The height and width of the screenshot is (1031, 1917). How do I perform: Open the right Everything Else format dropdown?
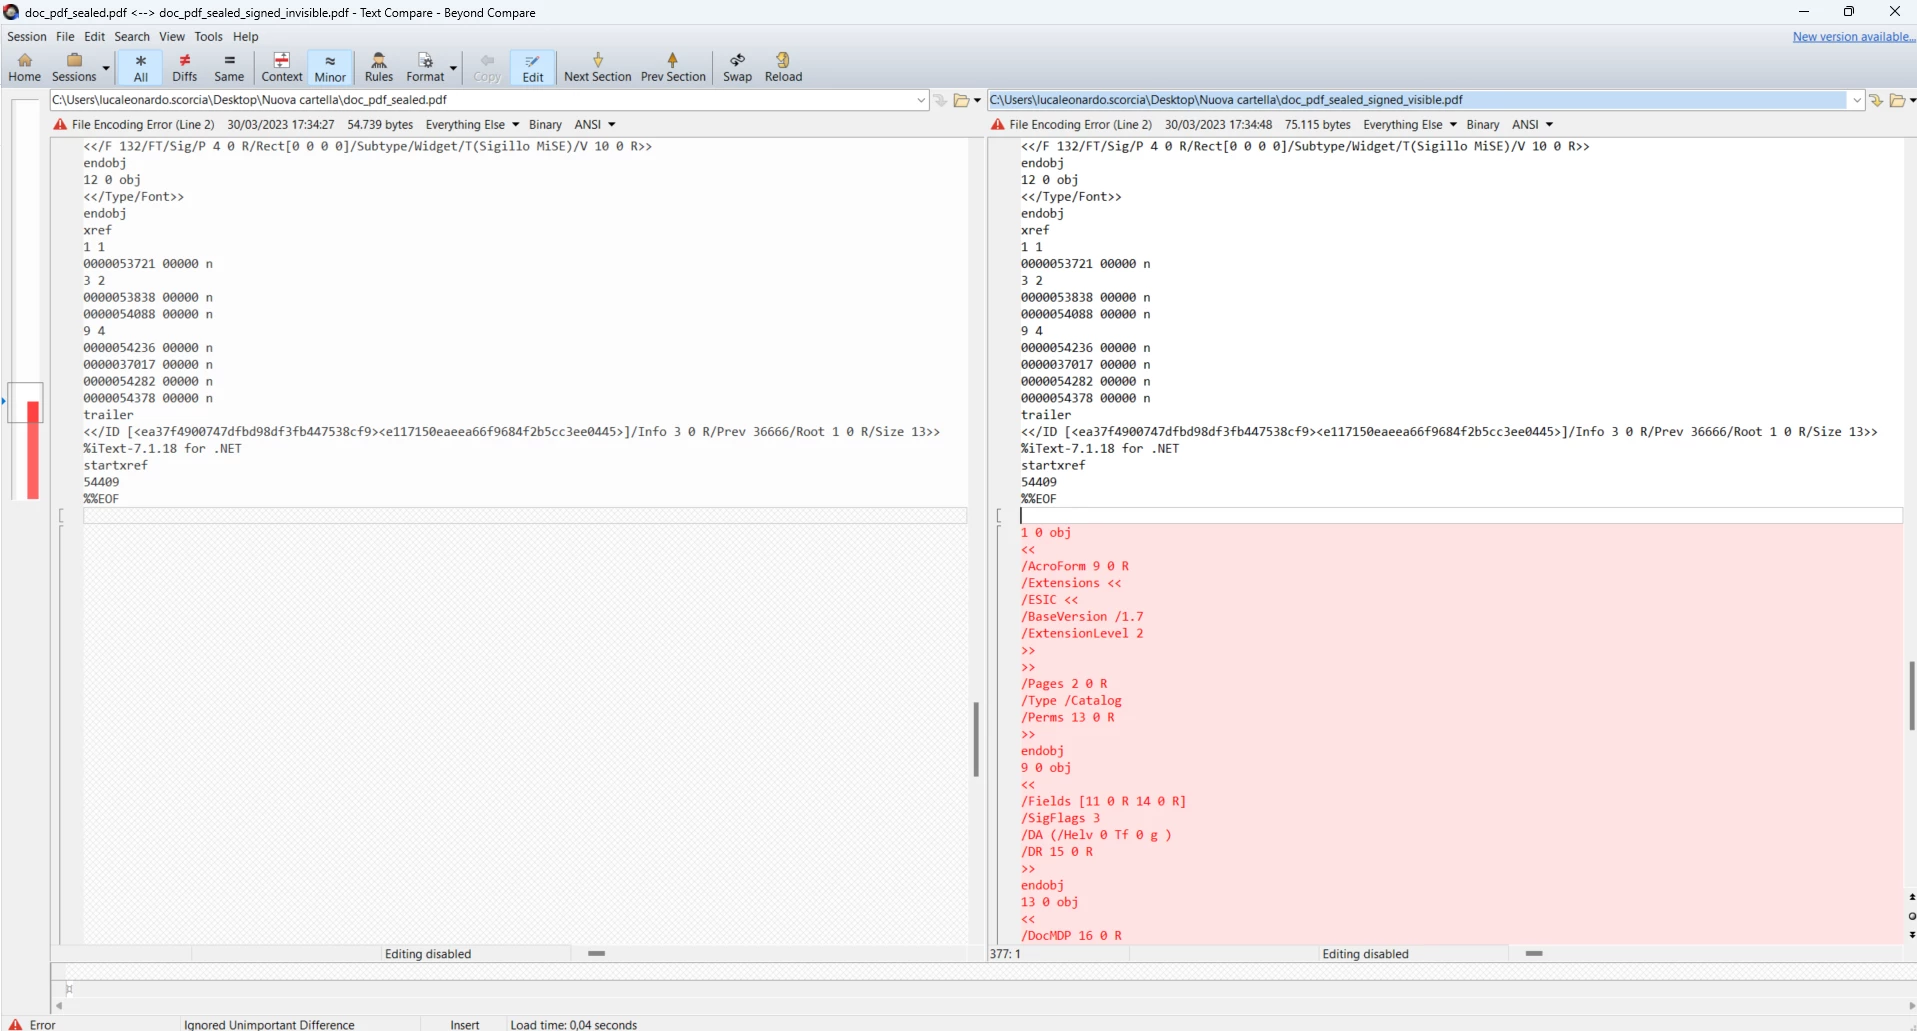(x=1410, y=125)
